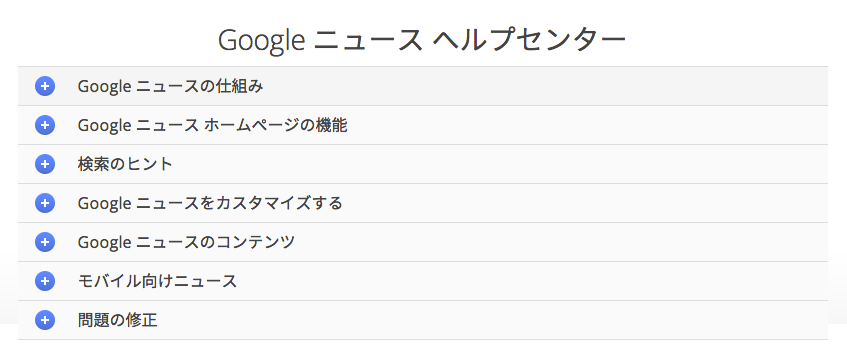Click the plus icon beside 問題の修正
The image size is (847, 361).
tap(45, 320)
